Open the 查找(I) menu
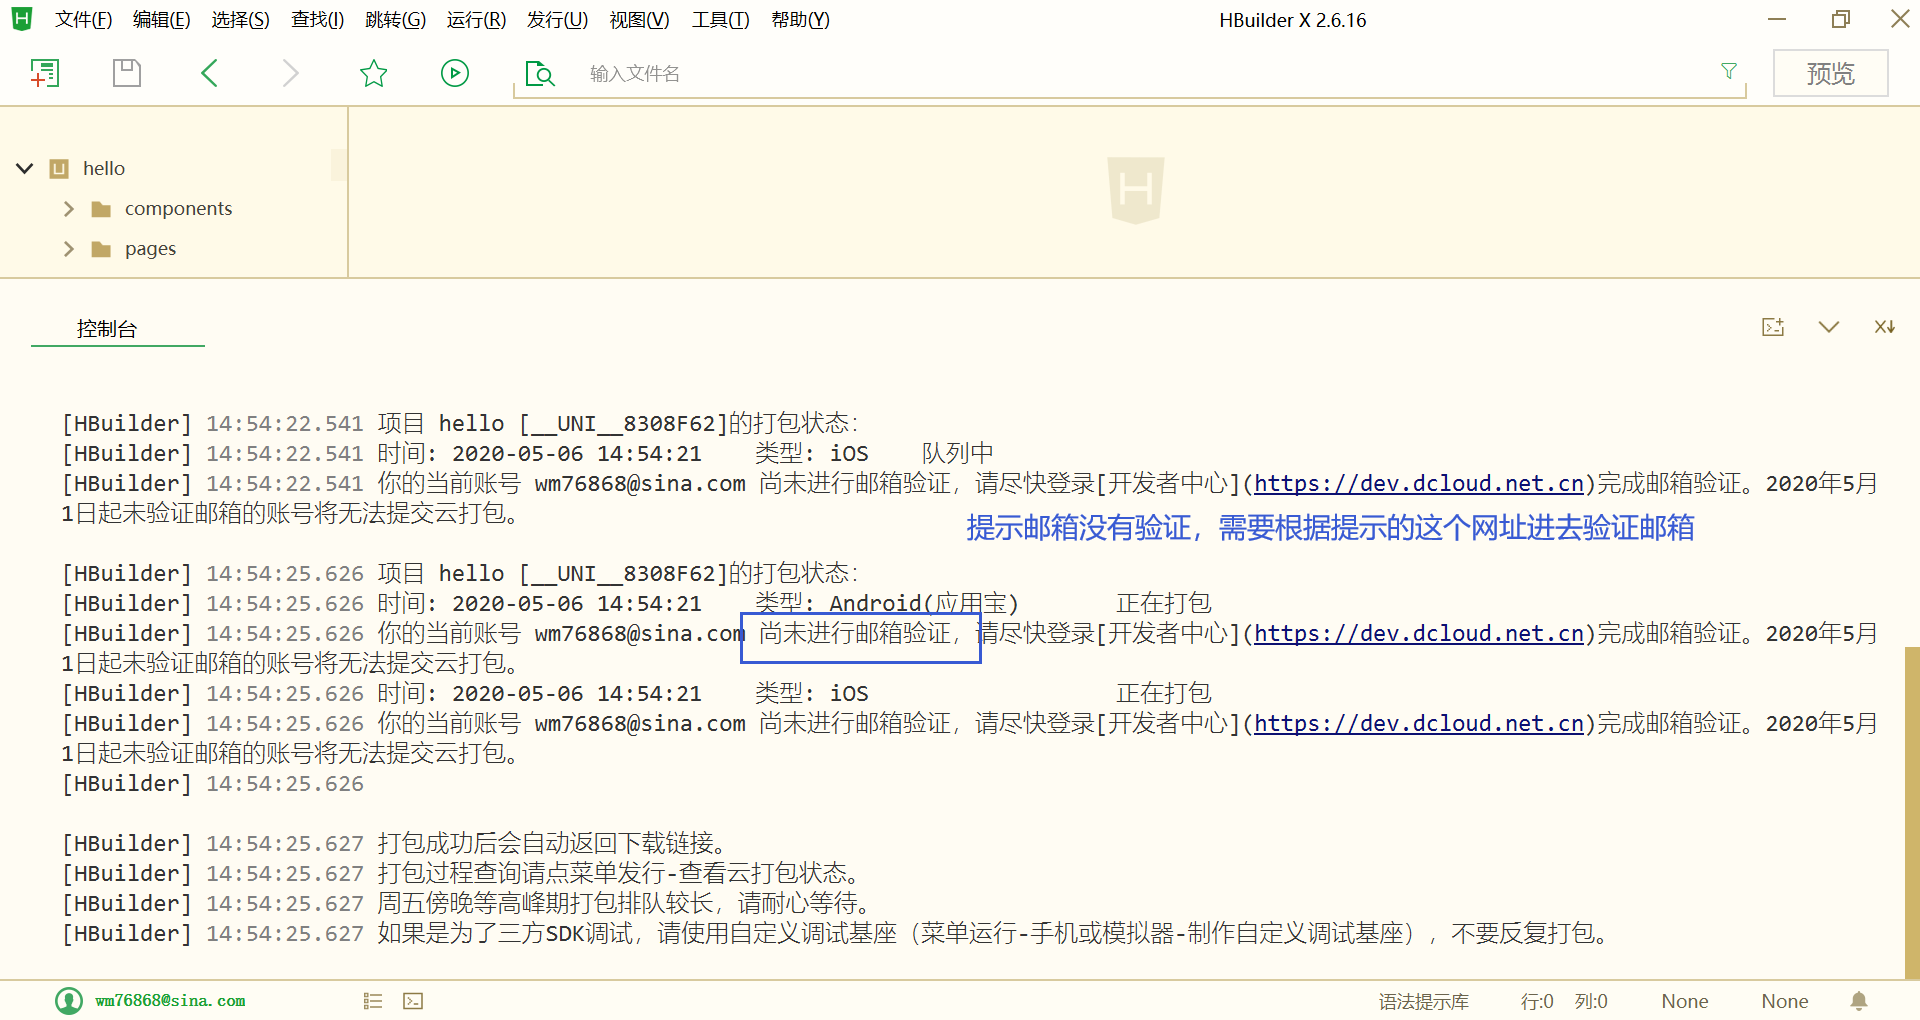 (318, 20)
